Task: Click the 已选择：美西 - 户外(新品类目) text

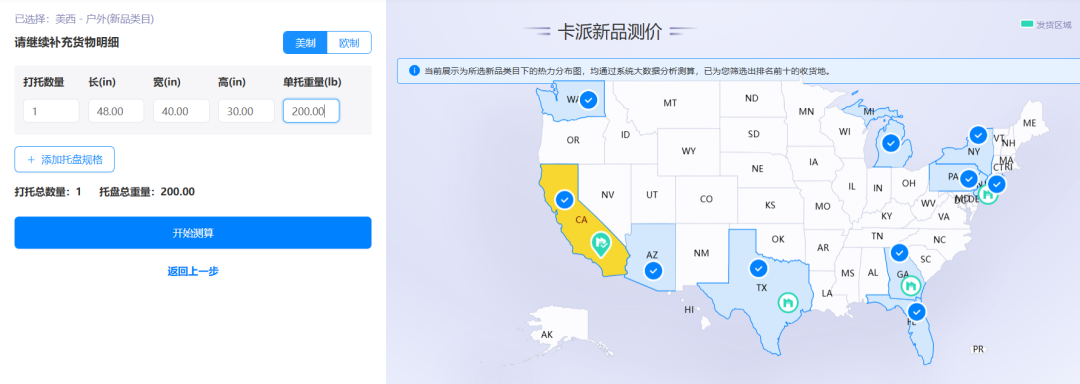Action: click(84, 19)
